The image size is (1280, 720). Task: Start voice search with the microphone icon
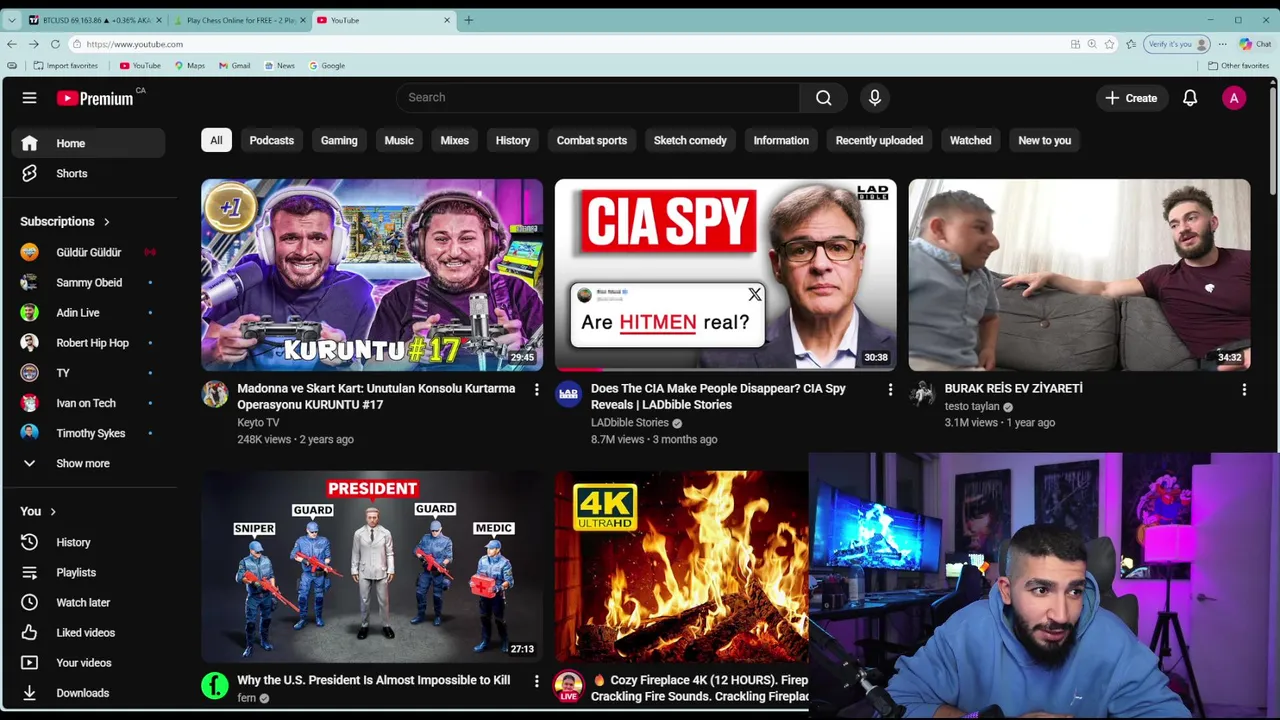pyautogui.click(x=875, y=97)
